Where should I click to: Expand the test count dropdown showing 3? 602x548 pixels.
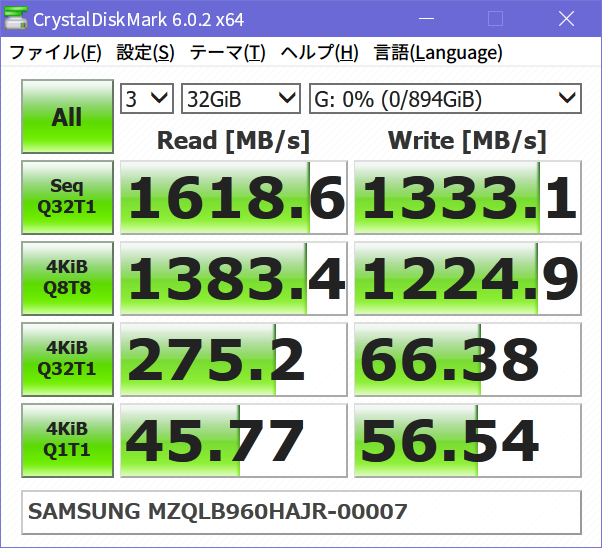point(147,98)
